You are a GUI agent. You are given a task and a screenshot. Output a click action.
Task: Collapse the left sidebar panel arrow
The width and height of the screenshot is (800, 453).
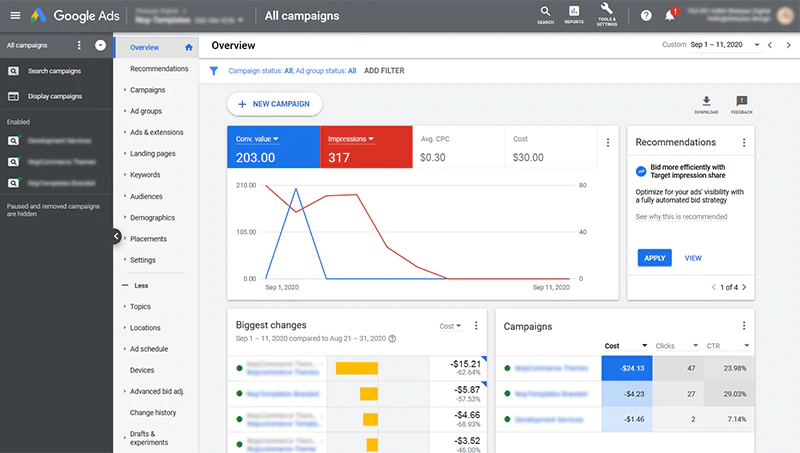[x=116, y=236]
